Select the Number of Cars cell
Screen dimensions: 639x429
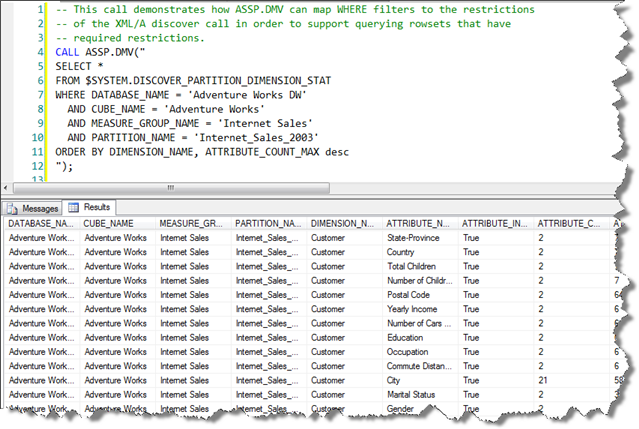(419, 323)
